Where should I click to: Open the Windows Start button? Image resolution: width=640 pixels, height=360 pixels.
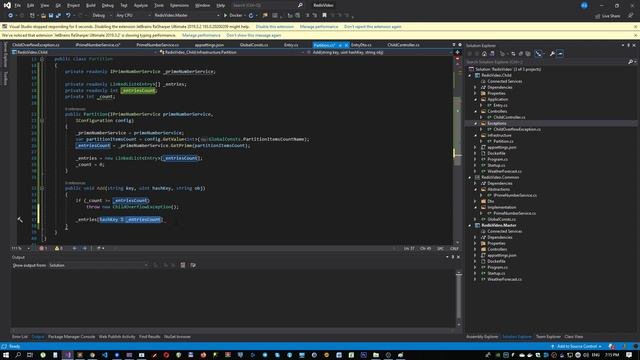[x=6, y=355]
